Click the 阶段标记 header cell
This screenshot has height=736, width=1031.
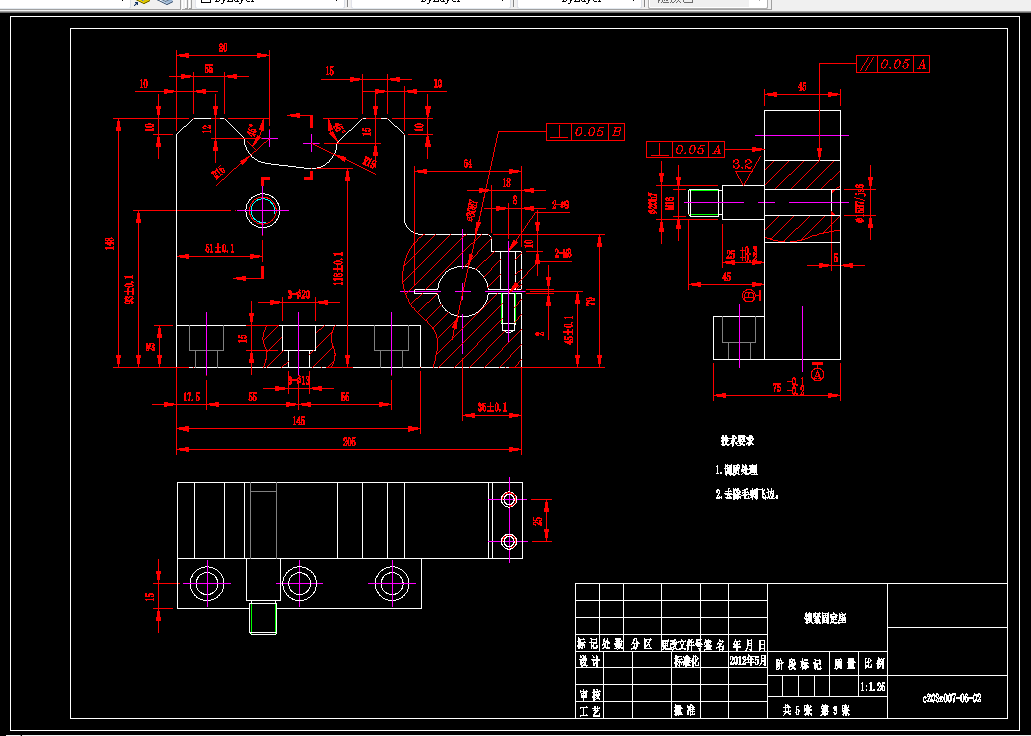[798, 664]
